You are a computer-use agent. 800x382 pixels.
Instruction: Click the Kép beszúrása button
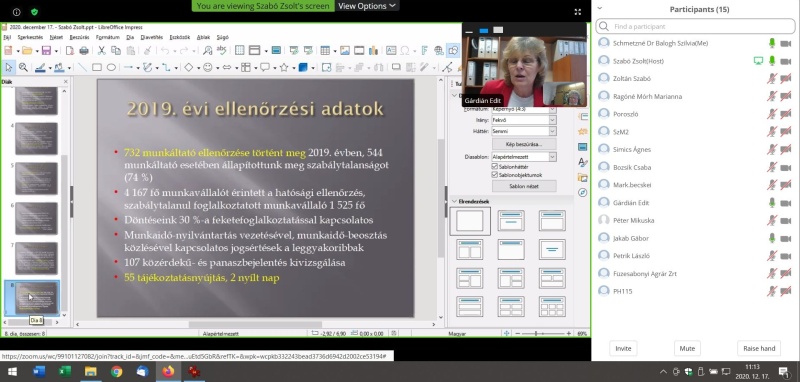coord(523,144)
